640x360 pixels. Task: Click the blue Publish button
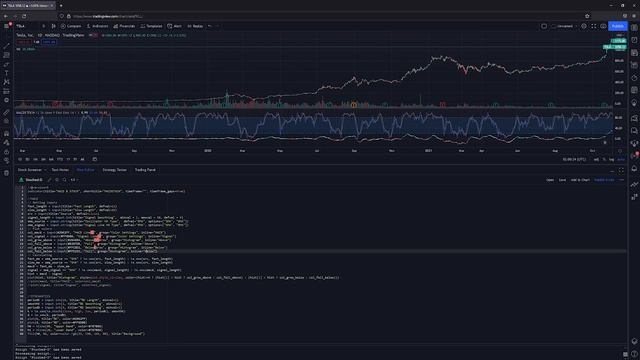point(618,26)
